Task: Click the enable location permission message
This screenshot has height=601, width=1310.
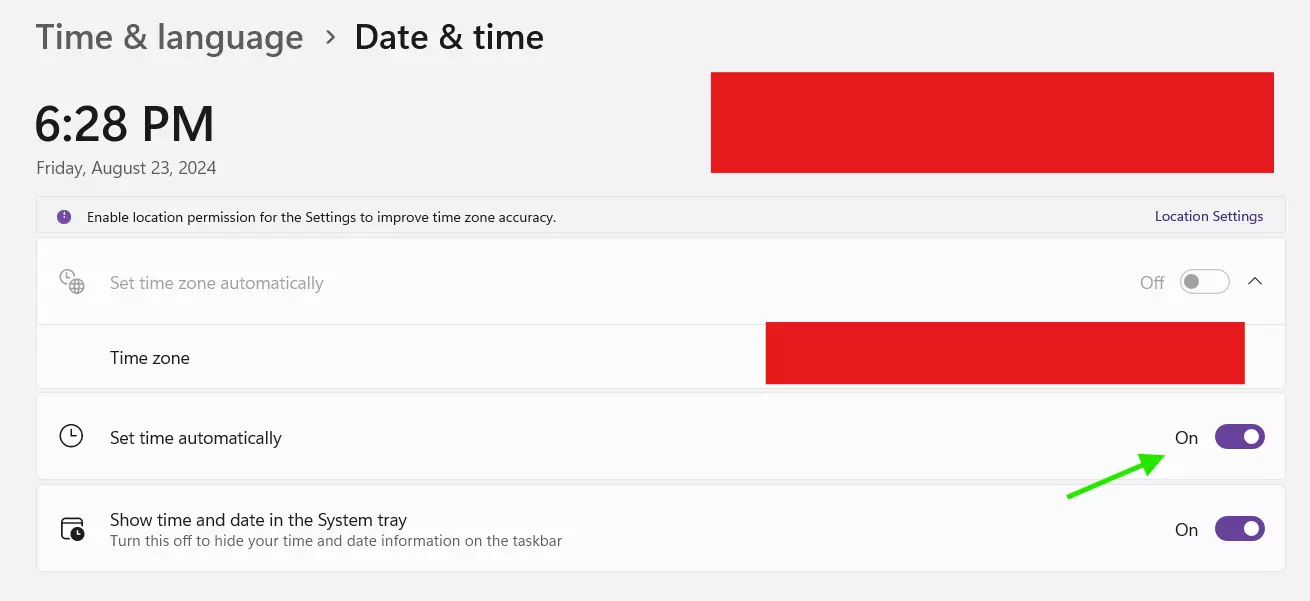Action: [x=321, y=217]
